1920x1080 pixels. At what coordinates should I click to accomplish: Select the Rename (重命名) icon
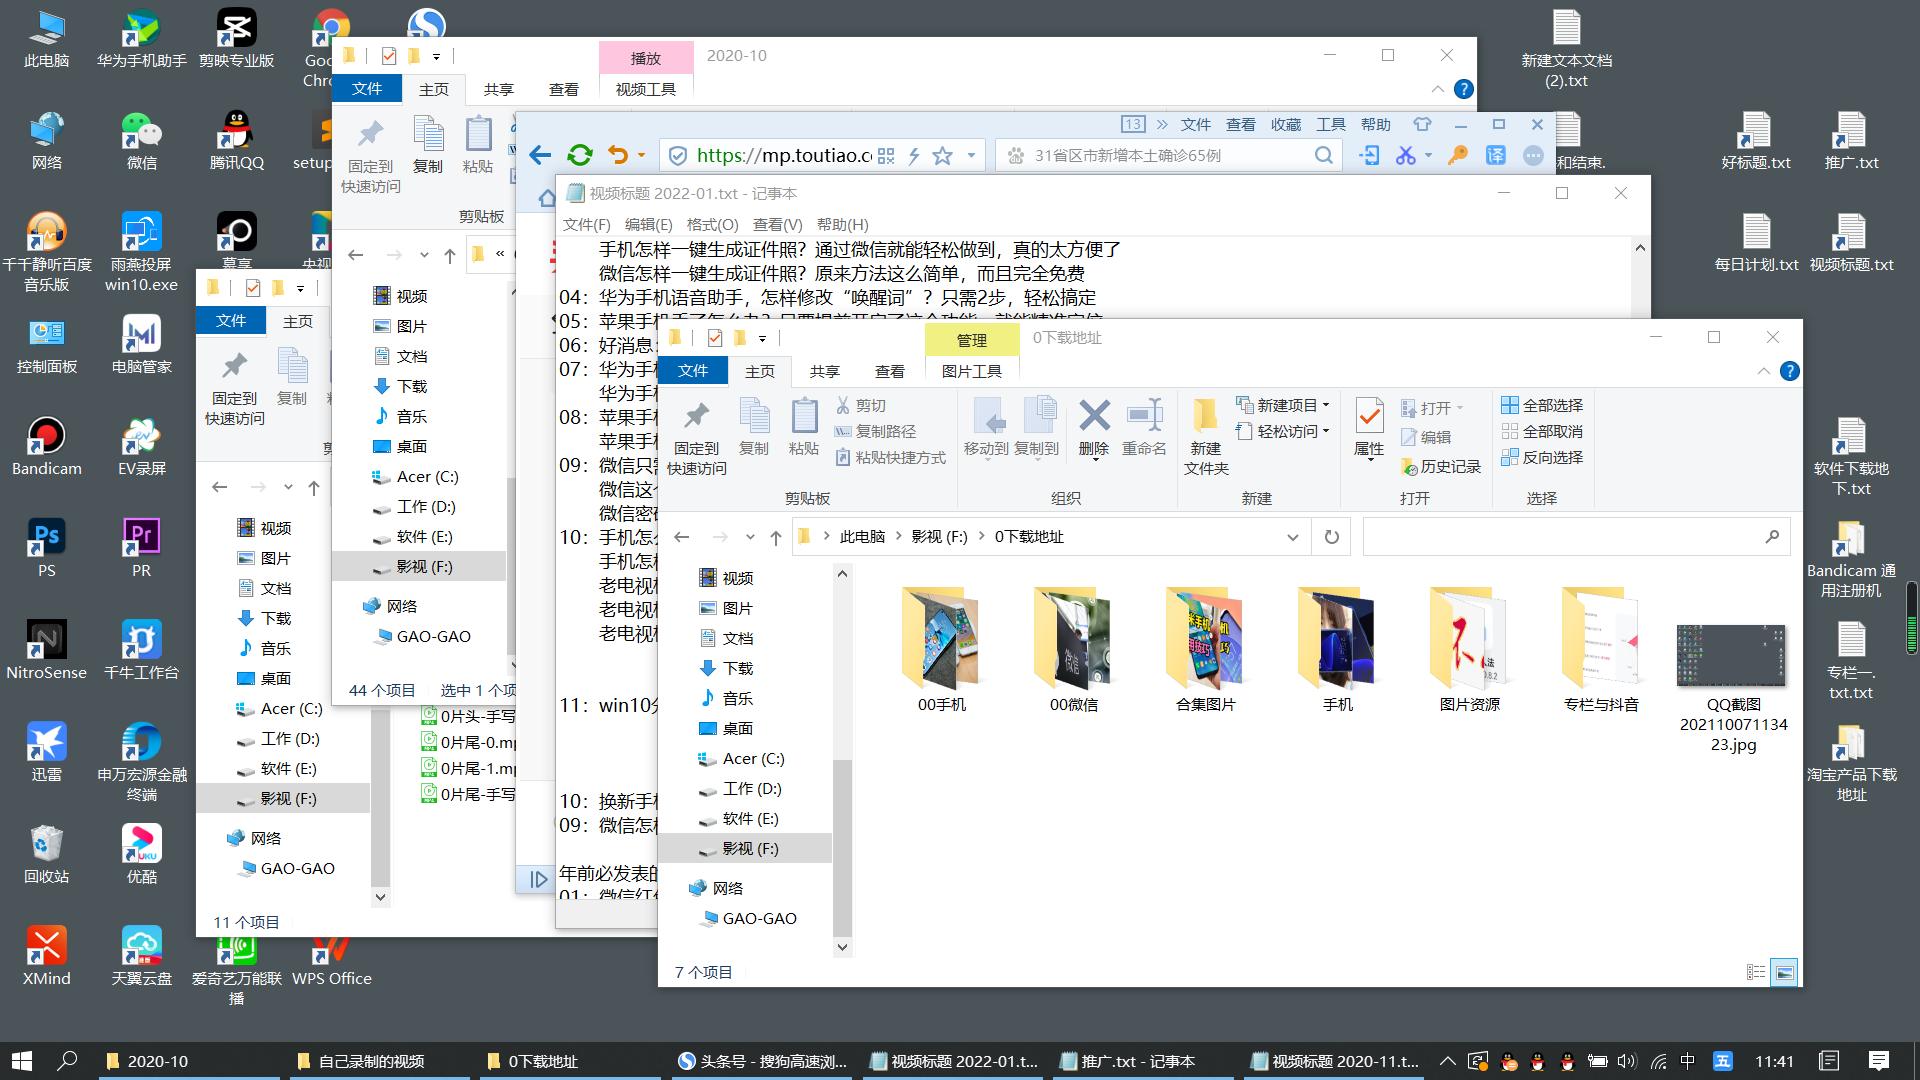(1144, 428)
